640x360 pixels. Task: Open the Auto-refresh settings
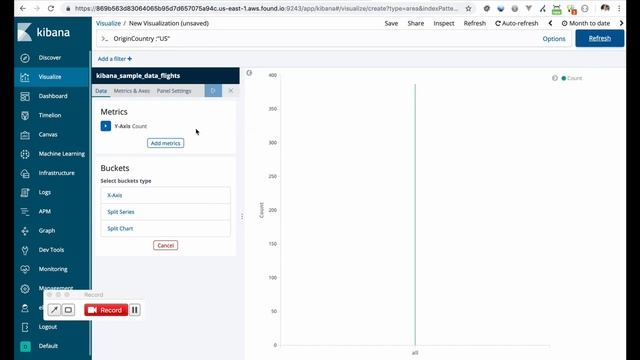pyautogui.click(x=516, y=23)
